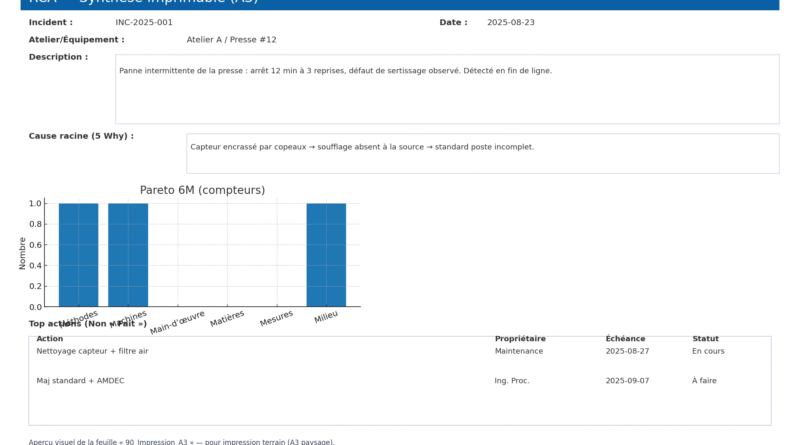Click the Atelier A / Presse #12 value

tap(231, 40)
